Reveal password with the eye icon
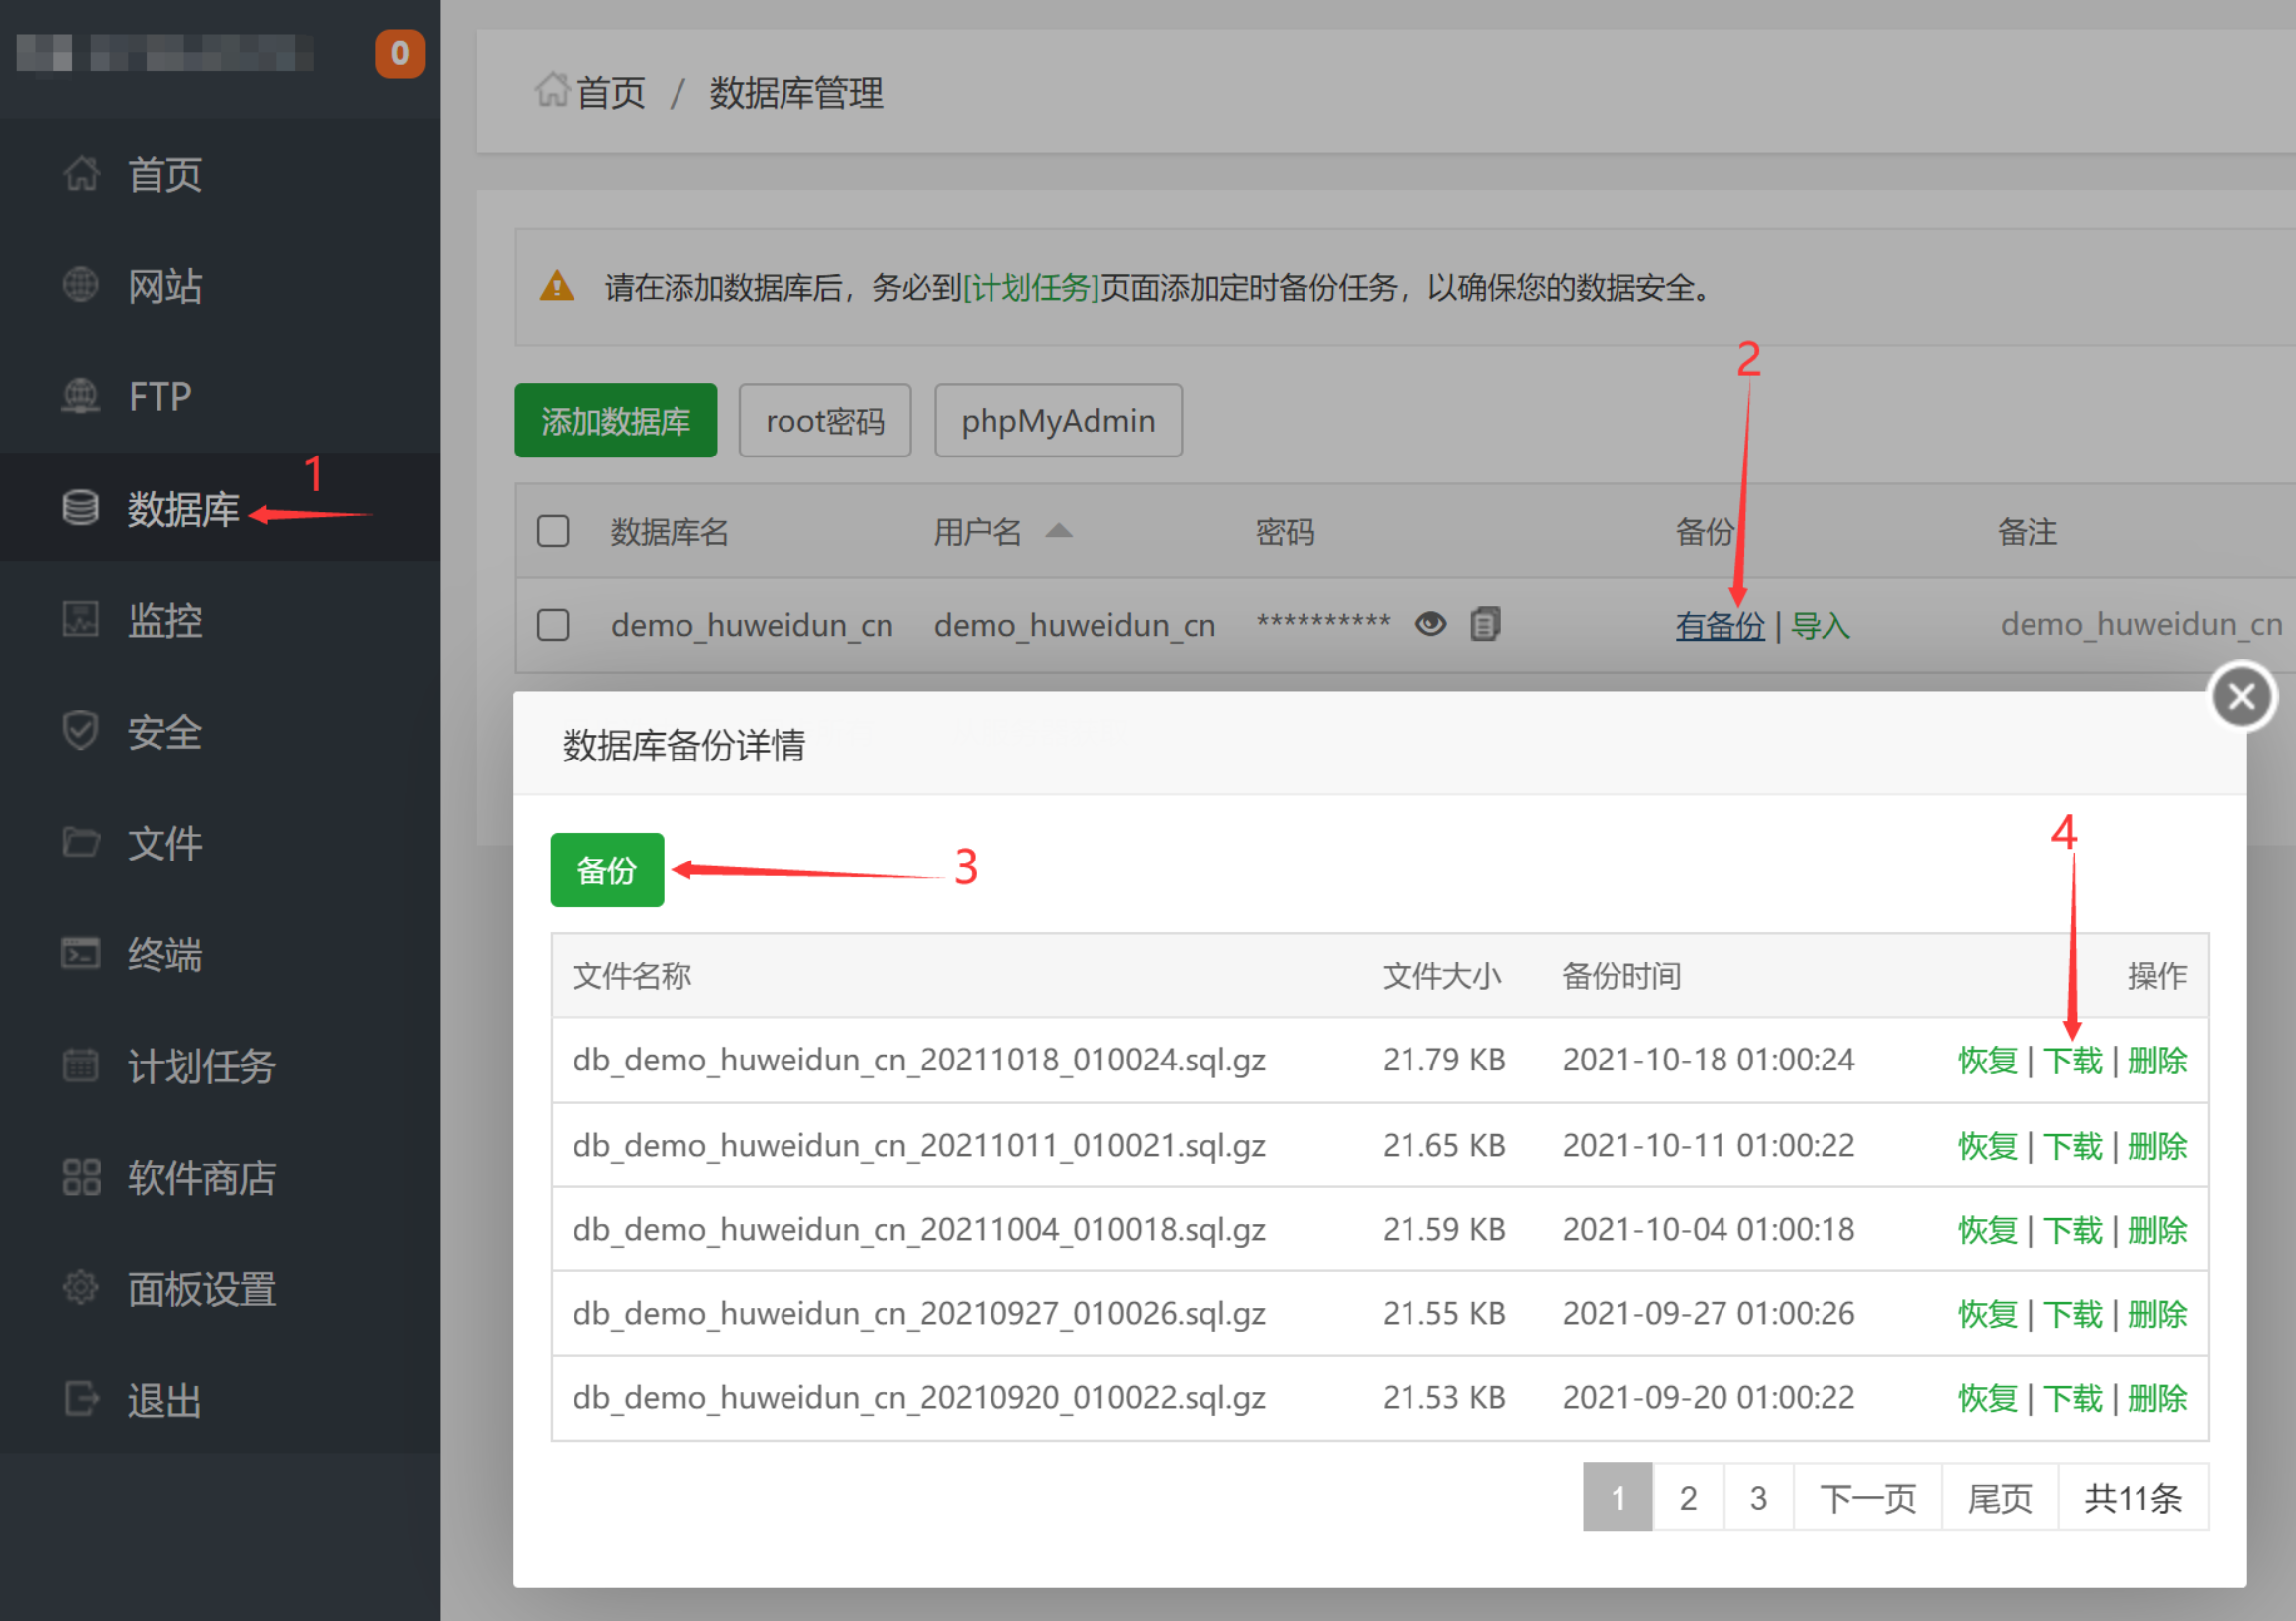This screenshot has width=2296, height=1621. click(x=1431, y=624)
